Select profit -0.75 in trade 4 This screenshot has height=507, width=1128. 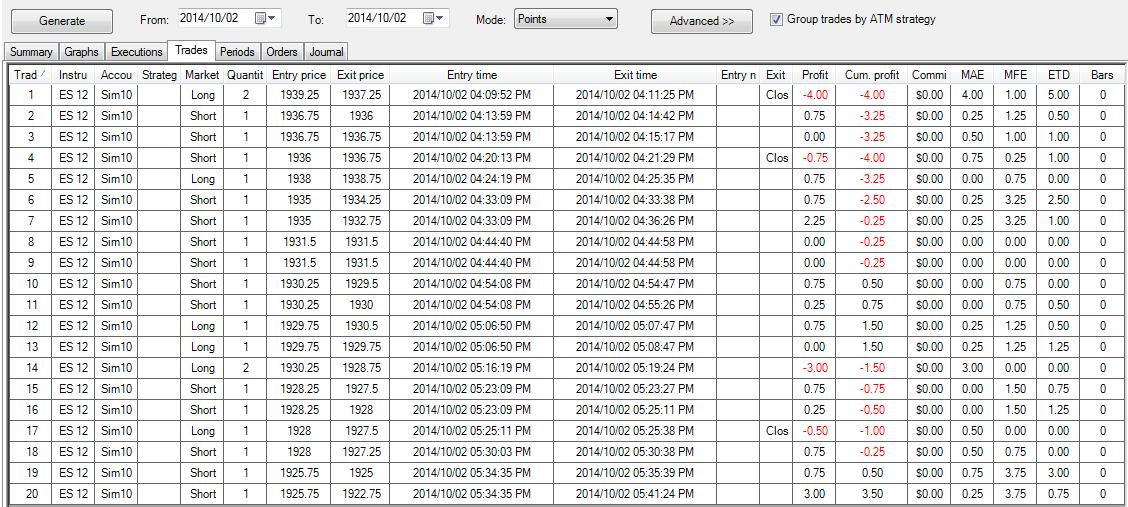[x=814, y=157]
